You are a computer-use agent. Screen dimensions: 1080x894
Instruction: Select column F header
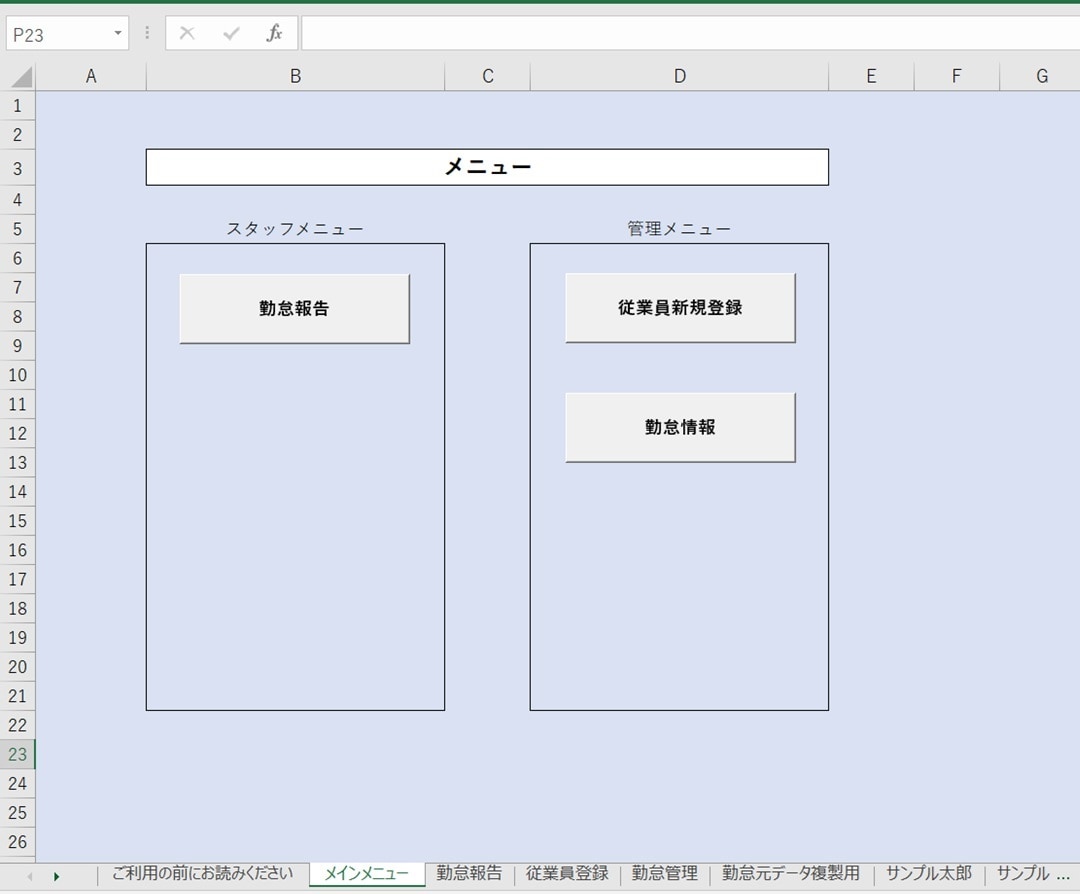click(957, 76)
